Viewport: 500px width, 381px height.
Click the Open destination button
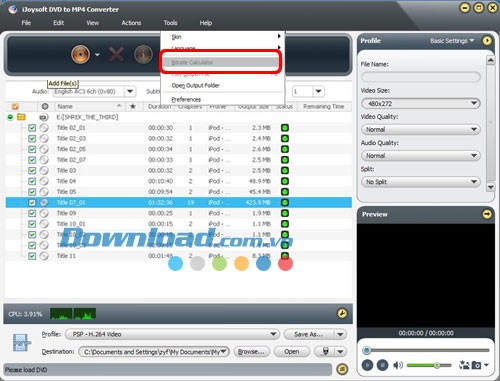[292, 351]
